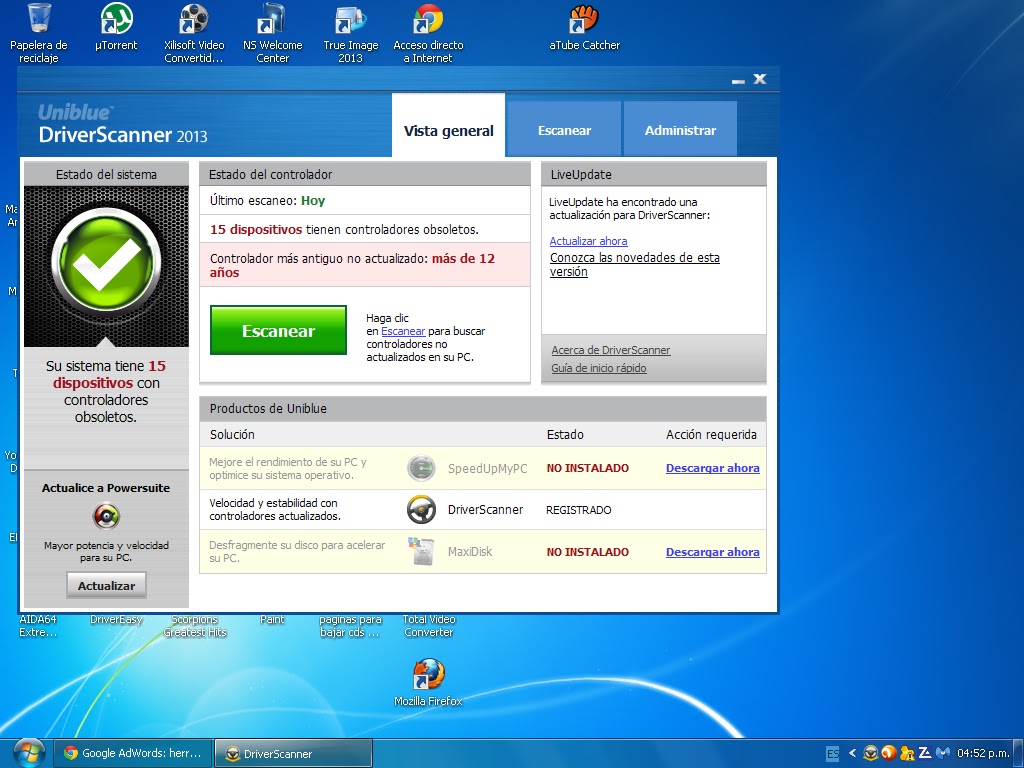Minimize the DriverScanner window
This screenshot has width=1024, height=768.
click(738, 80)
